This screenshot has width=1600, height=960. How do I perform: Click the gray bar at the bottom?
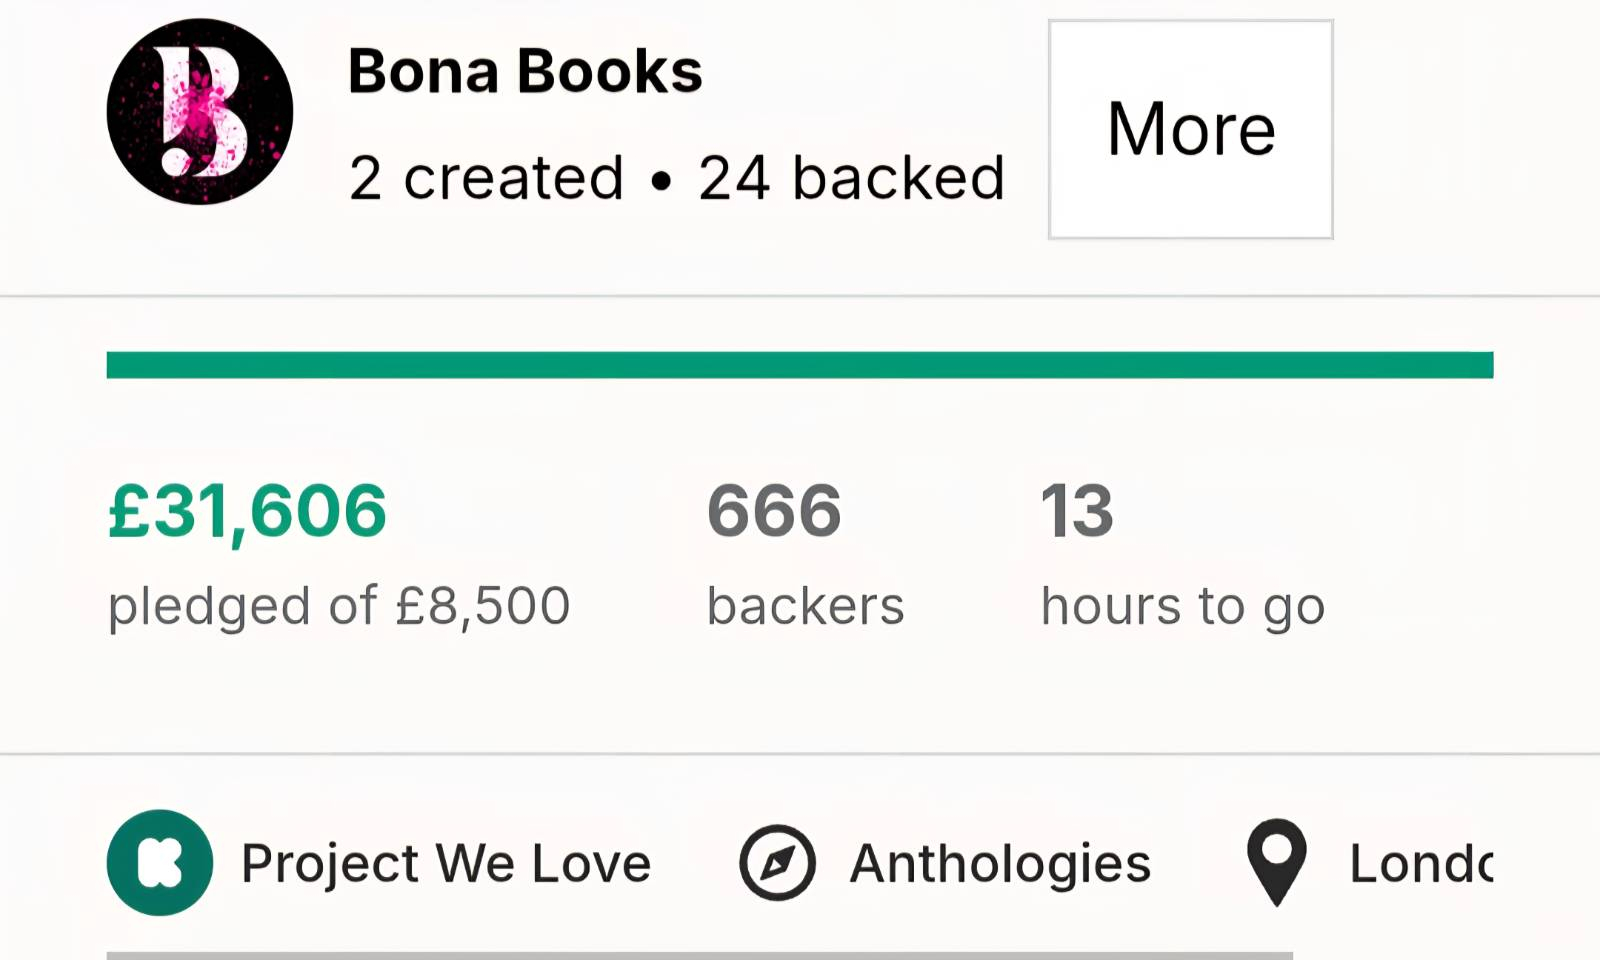pos(699,955)
